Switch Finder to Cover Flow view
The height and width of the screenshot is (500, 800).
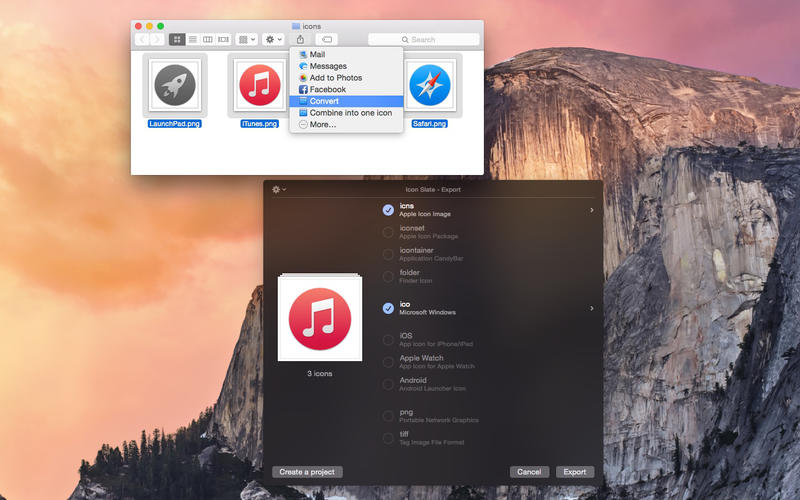pyautogui.click(x=223, y=39)
